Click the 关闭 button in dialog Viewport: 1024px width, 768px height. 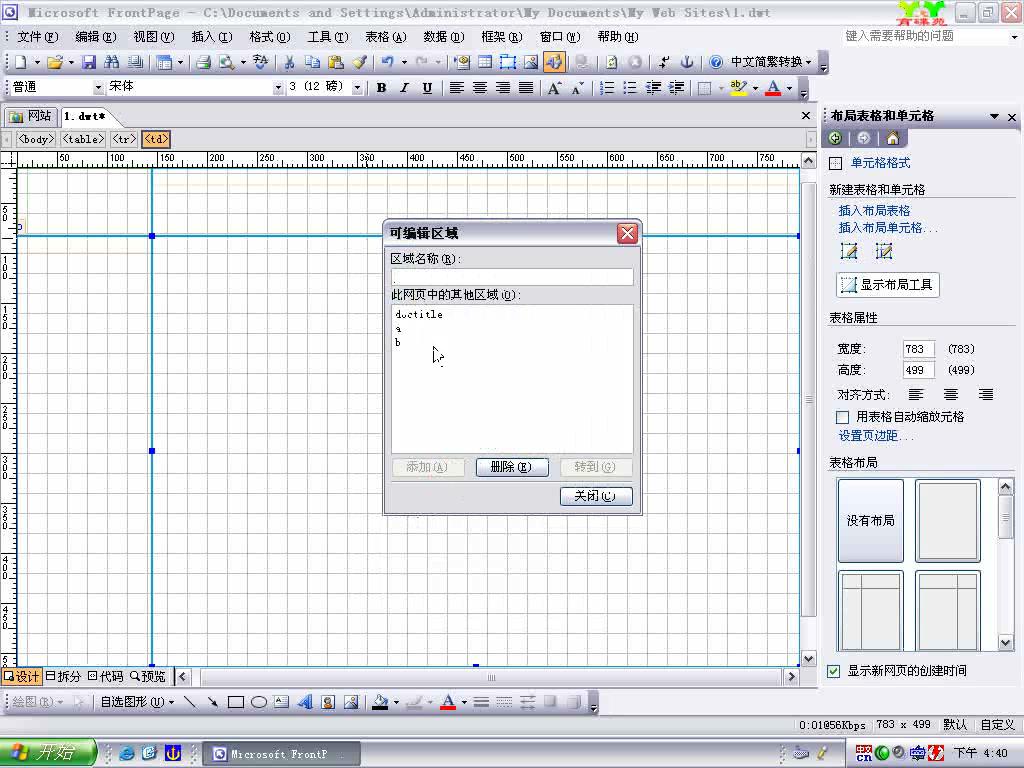pos(596,496)
